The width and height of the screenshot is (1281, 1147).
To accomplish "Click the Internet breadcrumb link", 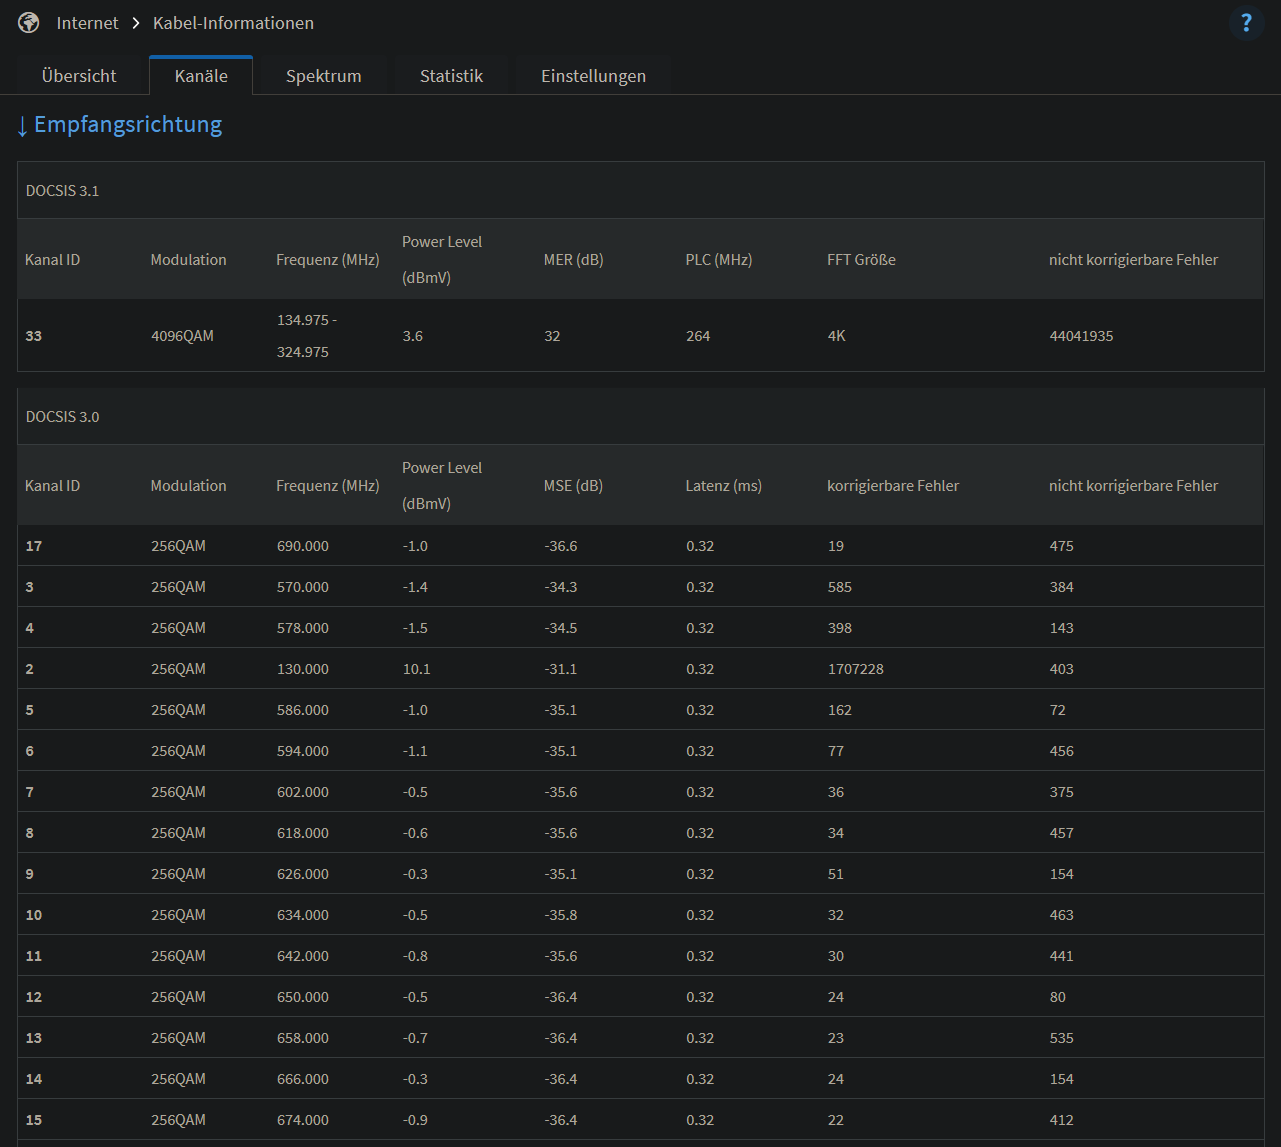I will pyautogui.click(x=87, y=23).
